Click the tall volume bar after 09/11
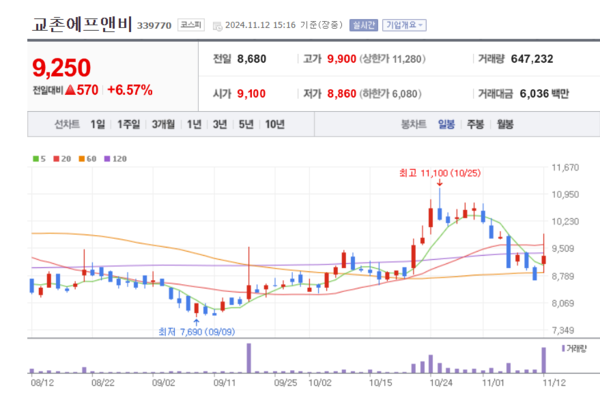Viewport: 600px width, 403px height. pyautogui.click(x=249, y=358)
